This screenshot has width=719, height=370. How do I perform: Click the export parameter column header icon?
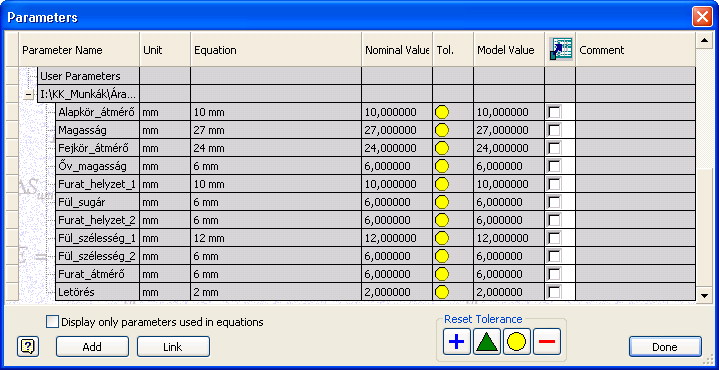click(x=560, y=50)
